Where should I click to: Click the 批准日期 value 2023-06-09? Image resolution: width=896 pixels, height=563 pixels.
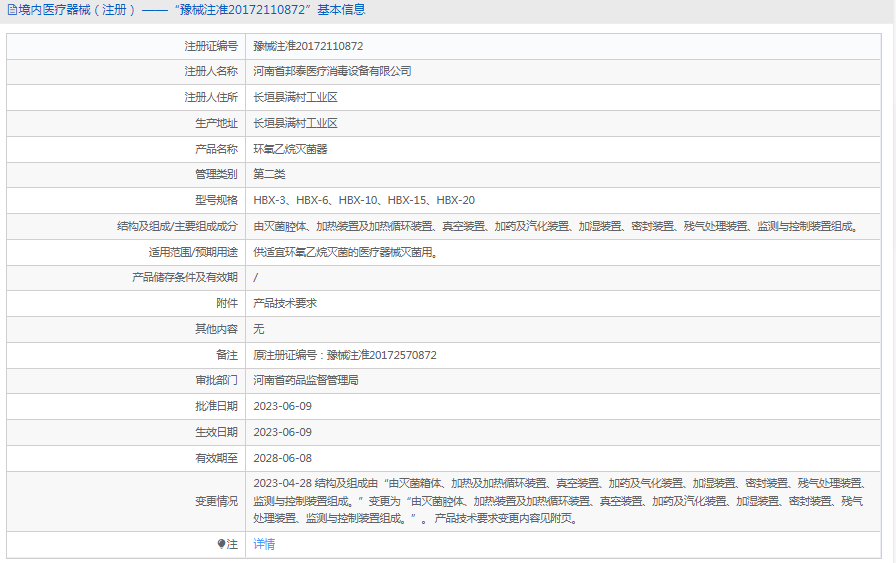(283, 407)
